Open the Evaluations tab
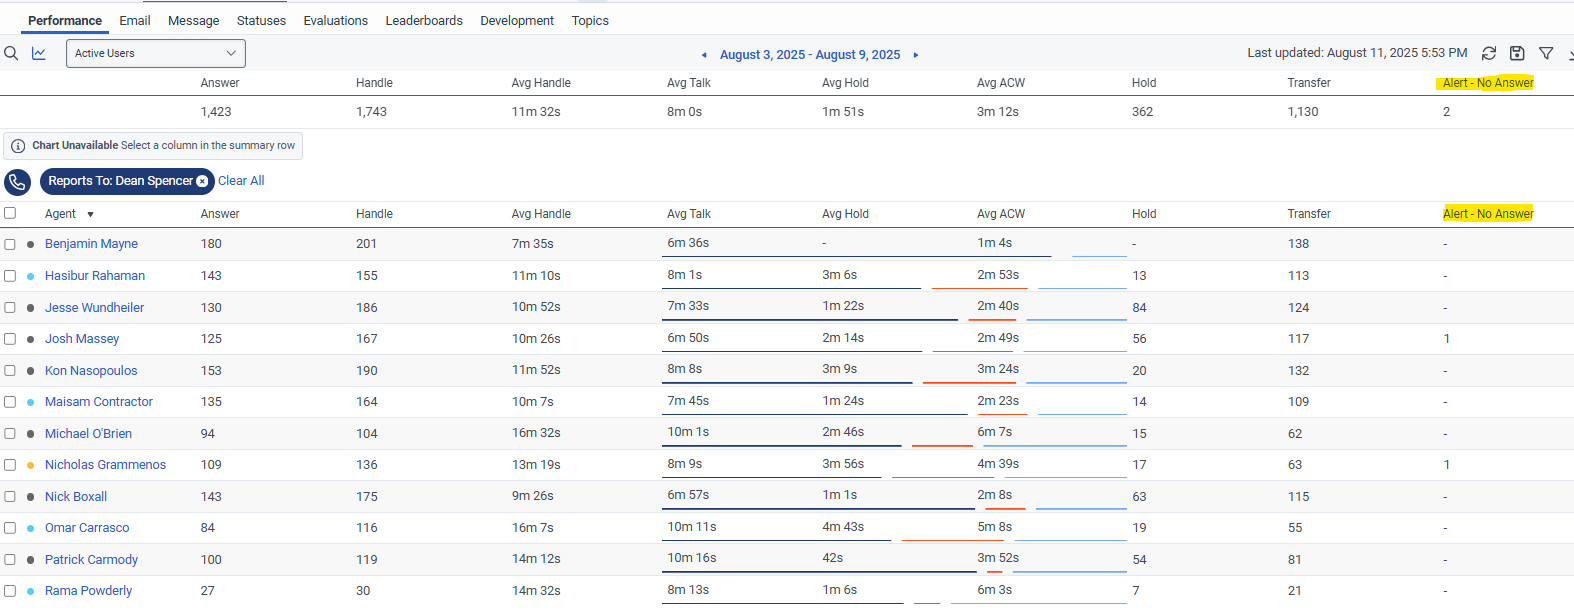1574x610 pixels. (x=336, y=20)
